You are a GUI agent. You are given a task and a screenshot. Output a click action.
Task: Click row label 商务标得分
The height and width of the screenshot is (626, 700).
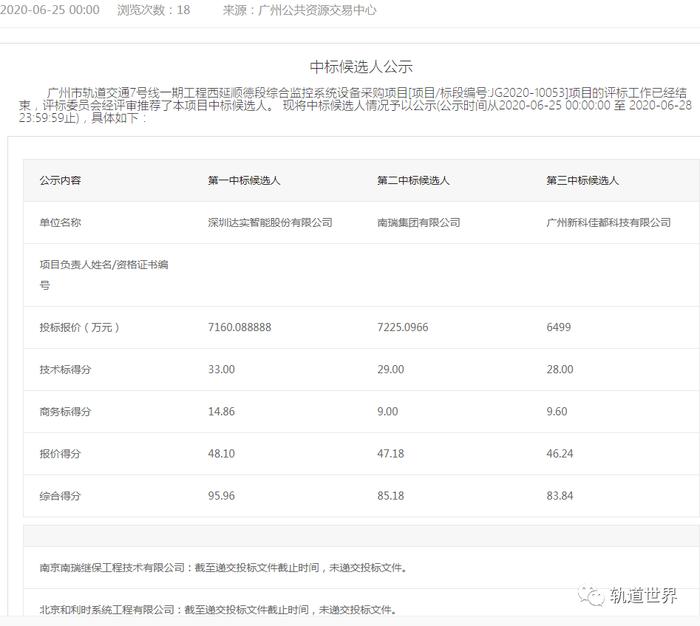coord(65,411)
